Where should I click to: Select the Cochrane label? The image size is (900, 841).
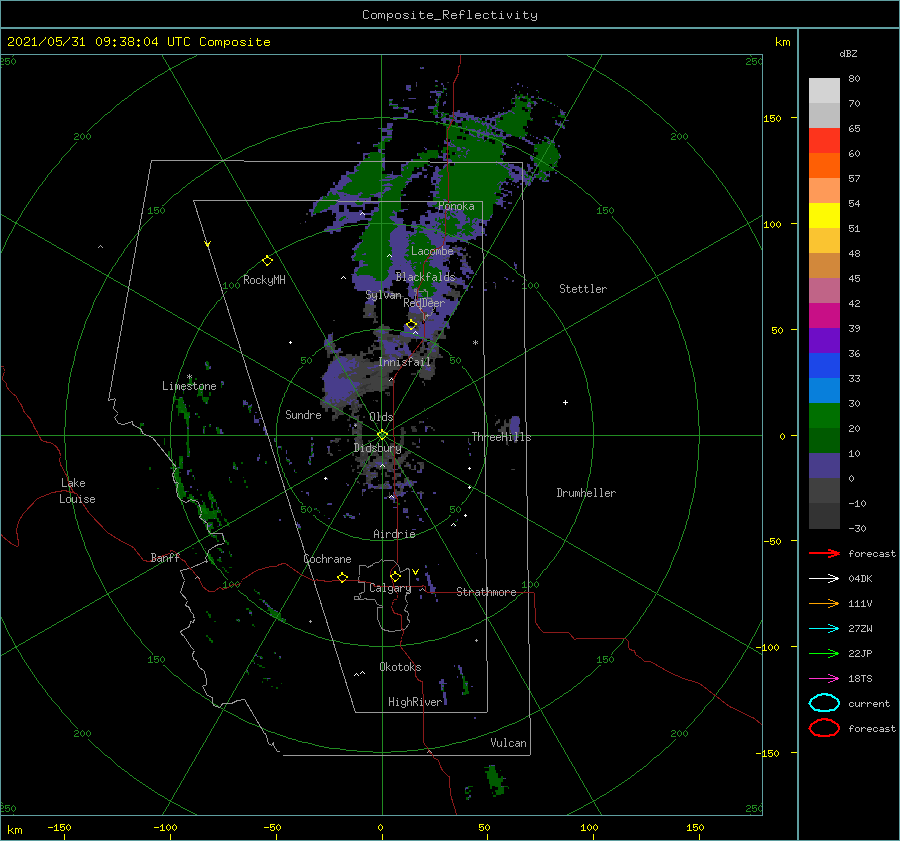click(x=327, y=559)
